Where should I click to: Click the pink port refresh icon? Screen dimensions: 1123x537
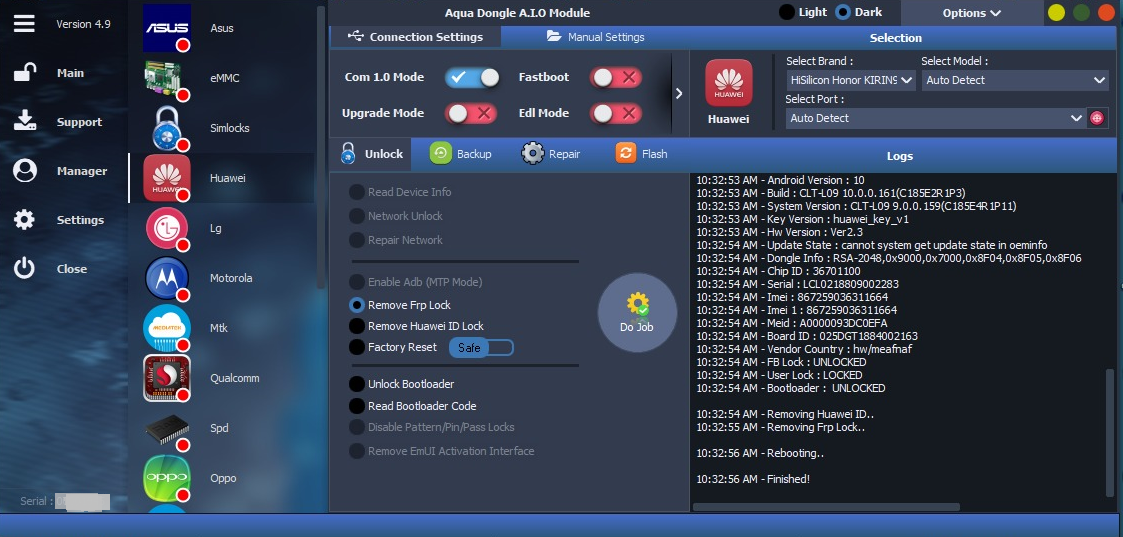click(1097, 118)
